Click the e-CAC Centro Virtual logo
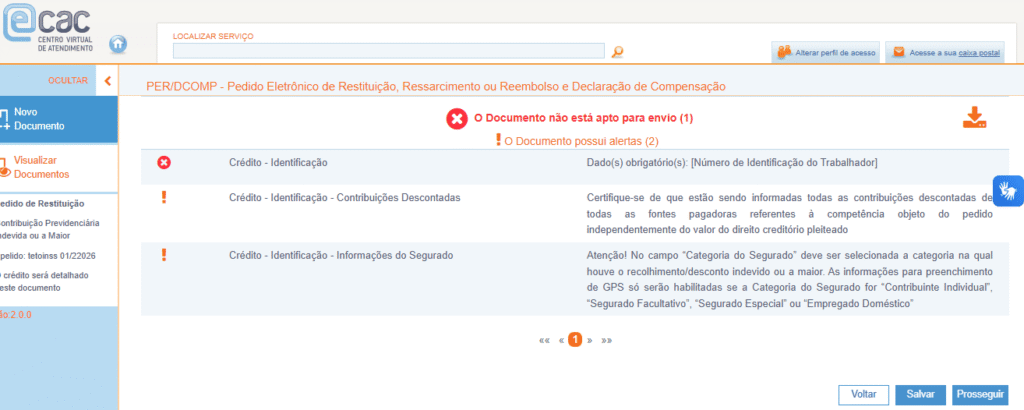 50,26
